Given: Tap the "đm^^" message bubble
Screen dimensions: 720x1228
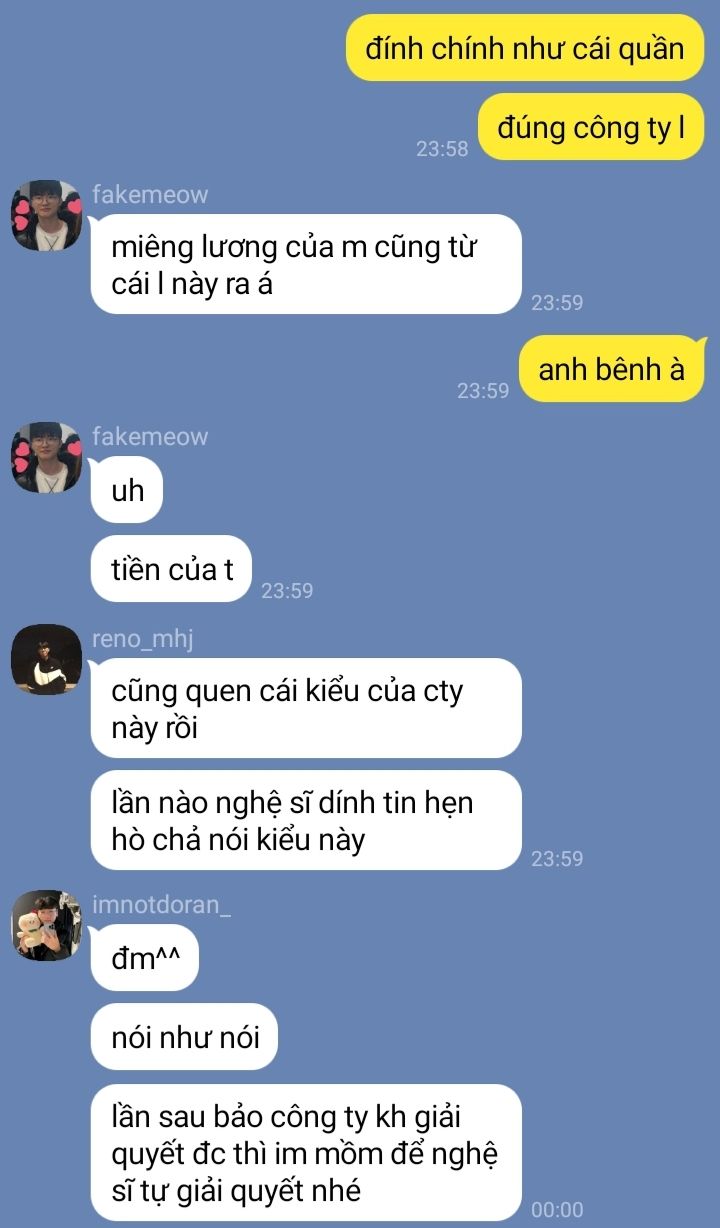Looking at the screenshot, I should (145, 958).
